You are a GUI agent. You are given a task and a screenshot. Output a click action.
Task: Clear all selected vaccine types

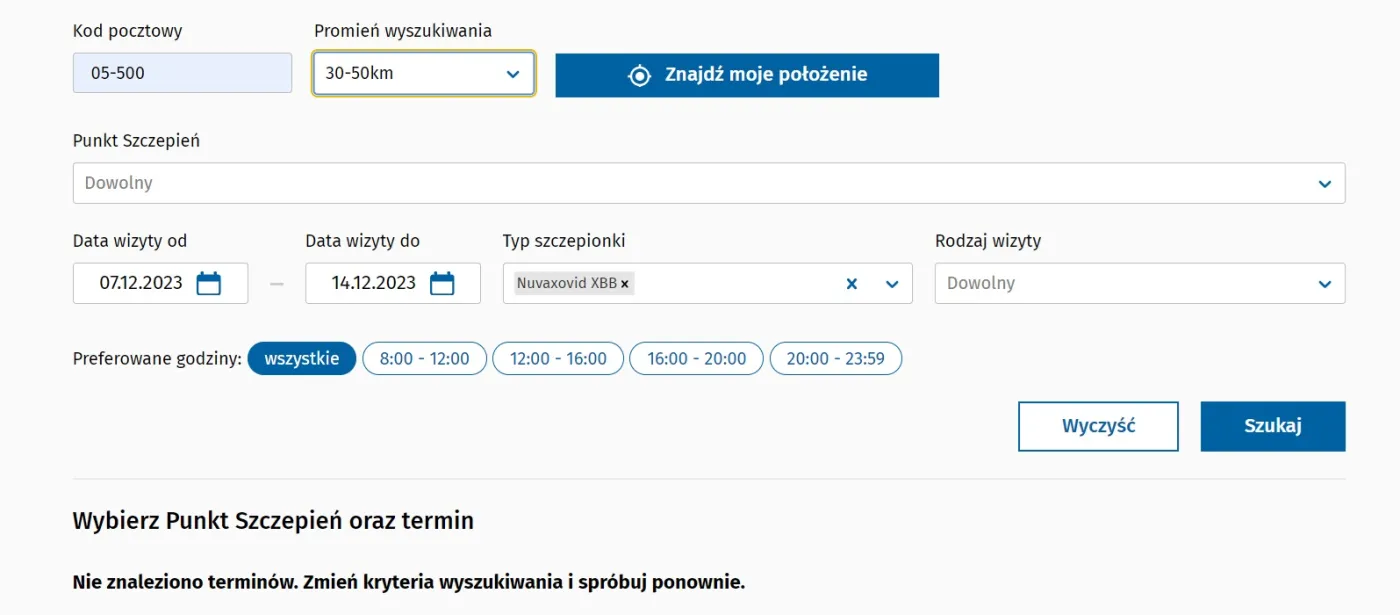(852, 284)
